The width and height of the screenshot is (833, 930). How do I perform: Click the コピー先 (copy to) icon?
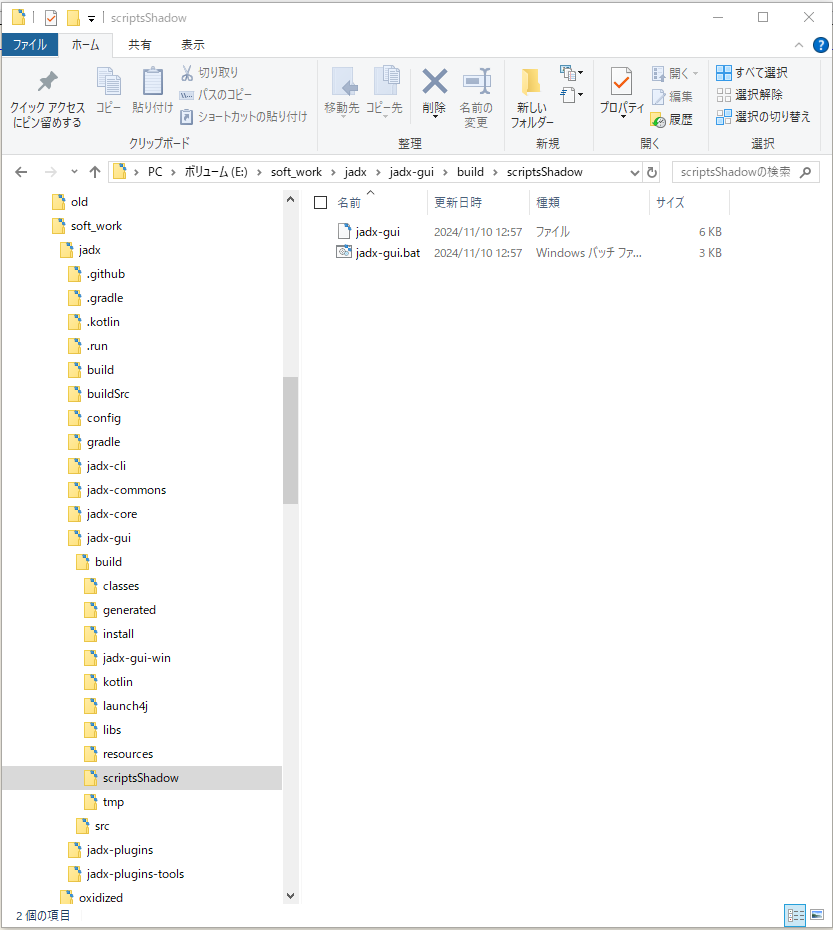coord(386,80)
